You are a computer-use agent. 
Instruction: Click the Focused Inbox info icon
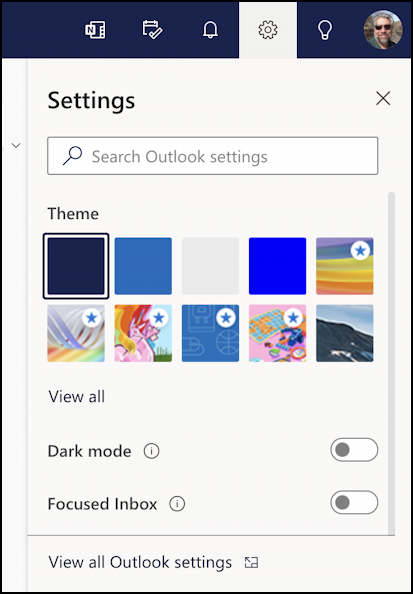click(177, 504)
